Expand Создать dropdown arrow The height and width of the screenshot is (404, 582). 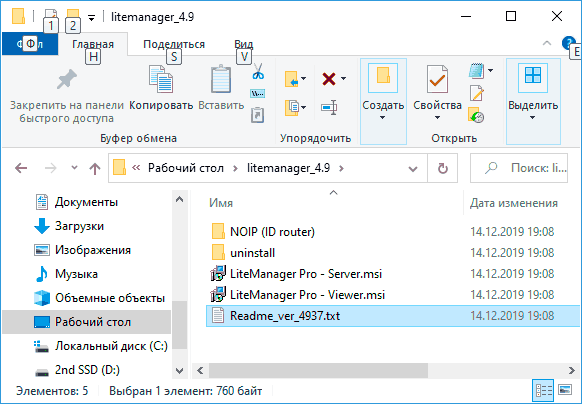coord(383,118)
